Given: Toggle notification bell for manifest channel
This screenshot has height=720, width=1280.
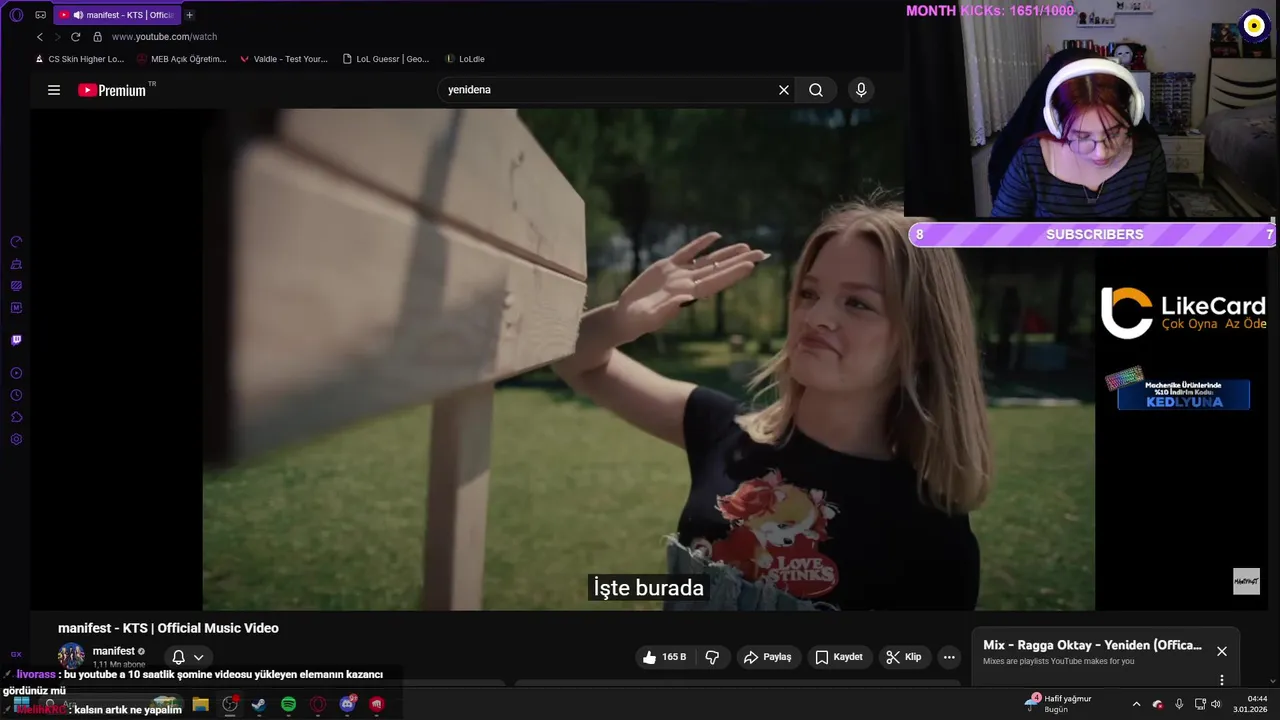Looking at the screenshot, I should [x=178, y=657].
